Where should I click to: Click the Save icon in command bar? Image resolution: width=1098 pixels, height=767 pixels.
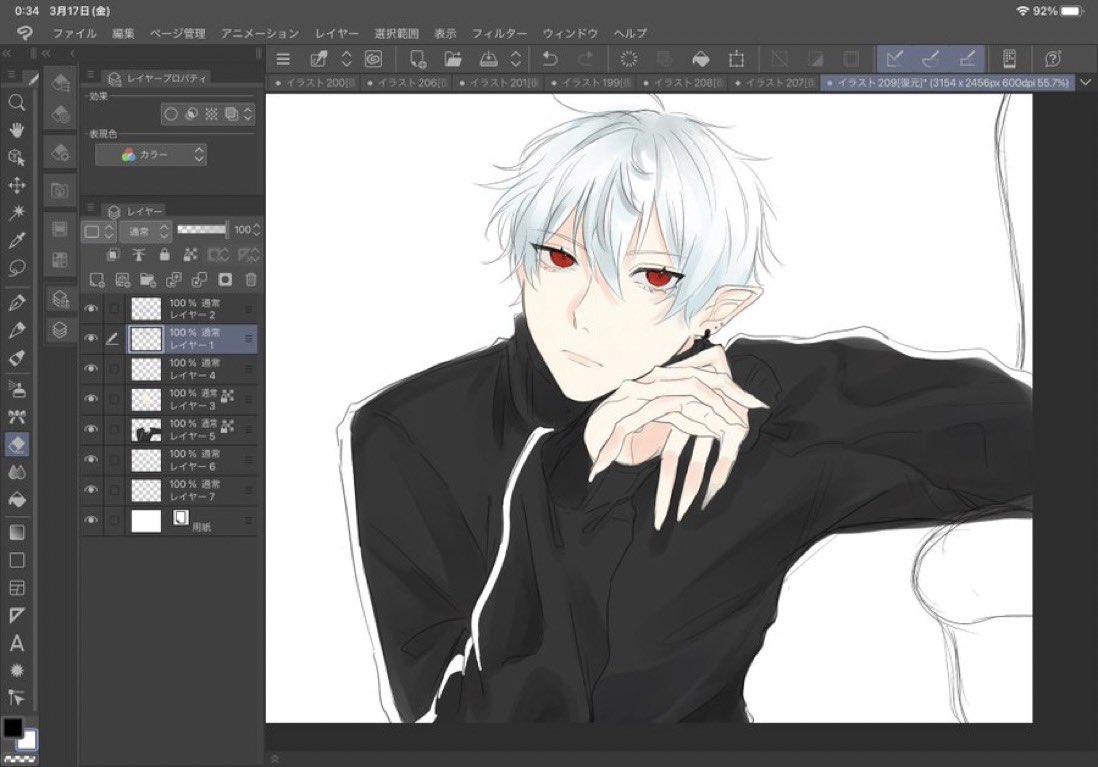(489, 59)
